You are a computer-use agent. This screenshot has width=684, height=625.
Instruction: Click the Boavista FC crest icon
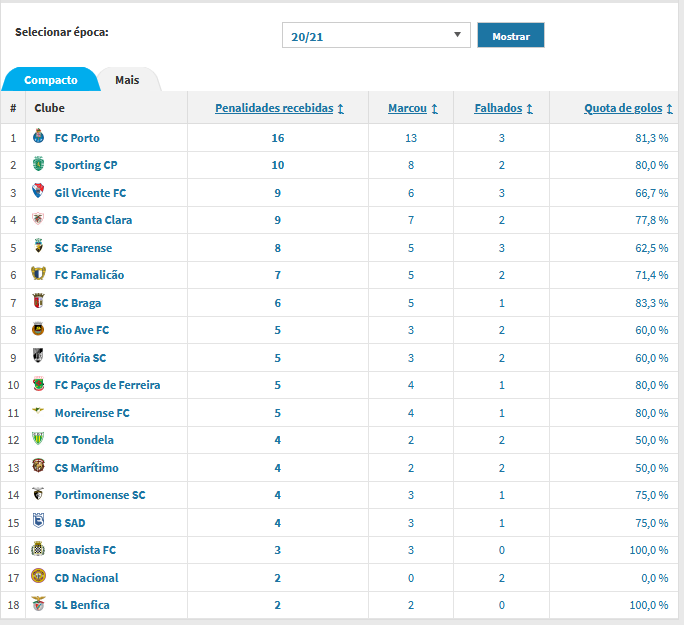tap(38, 549)
